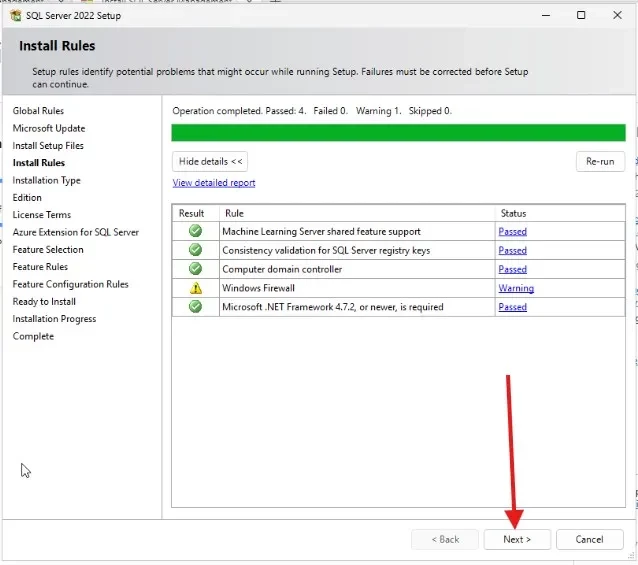Select Edition step in sidebar

(27, 198)
